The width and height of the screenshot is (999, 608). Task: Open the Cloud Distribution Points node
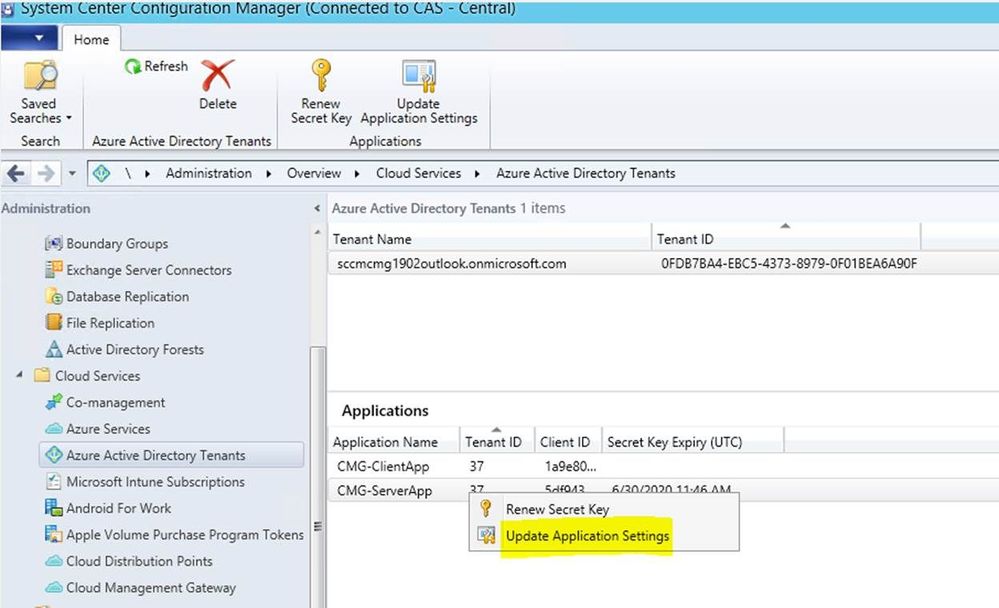tap(139, 561)
